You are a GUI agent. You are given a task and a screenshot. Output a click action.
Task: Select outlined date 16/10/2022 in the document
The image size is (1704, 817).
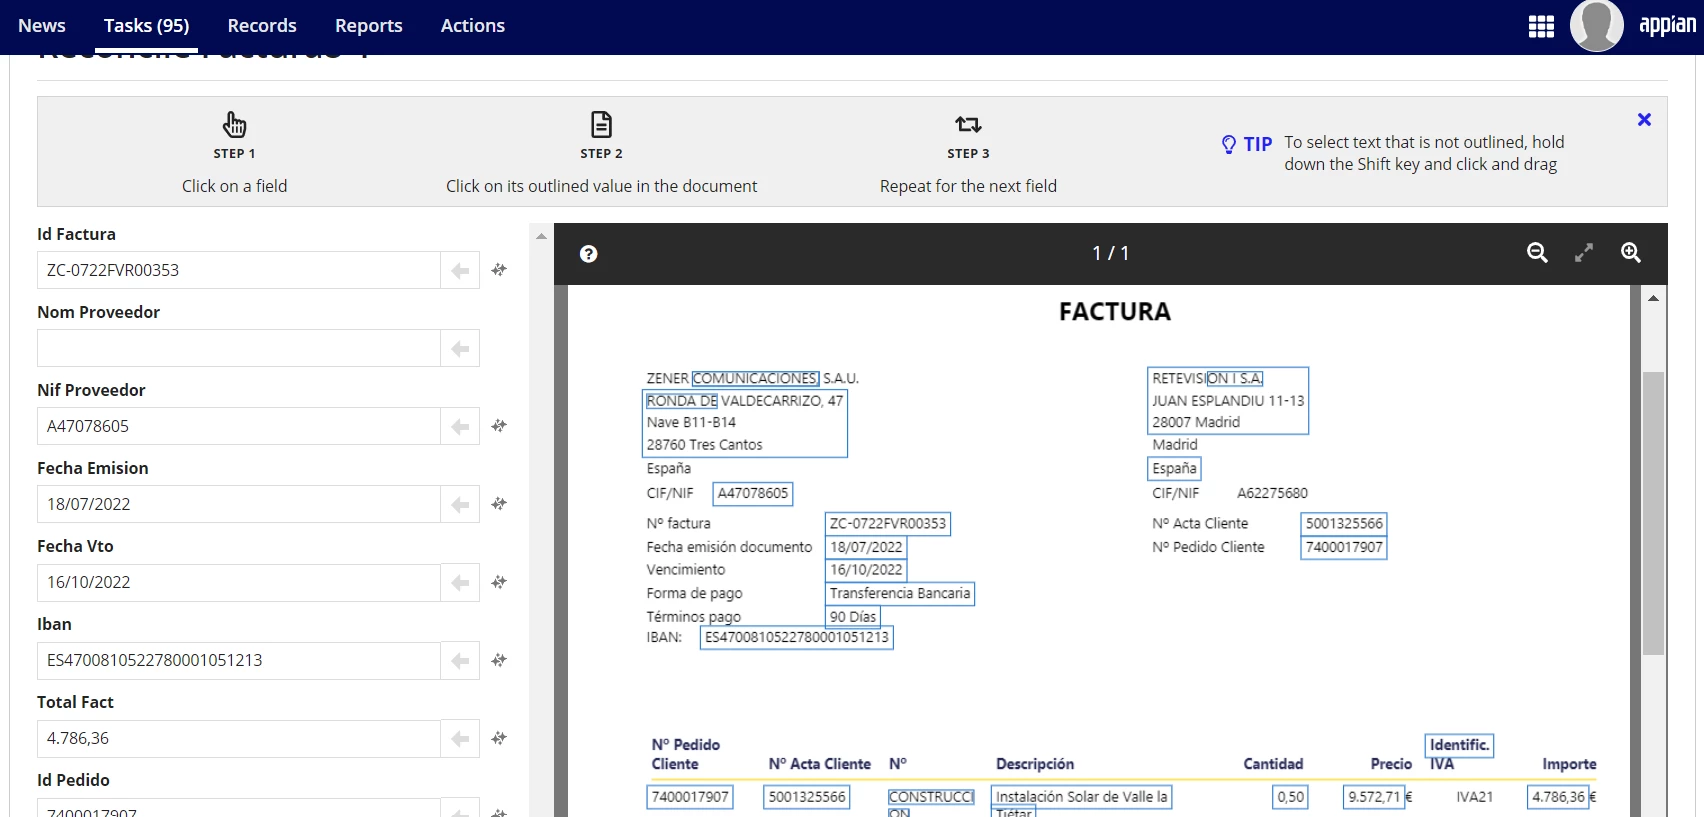(x=866, y=570)
